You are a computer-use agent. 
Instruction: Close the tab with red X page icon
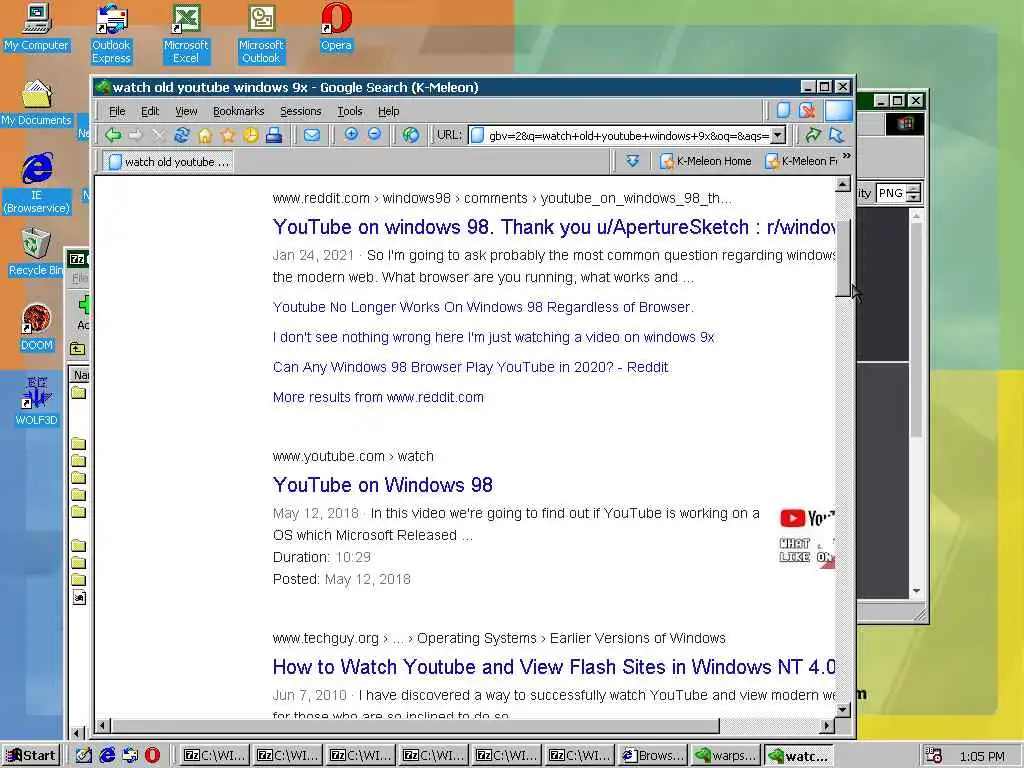click(807, 110)
